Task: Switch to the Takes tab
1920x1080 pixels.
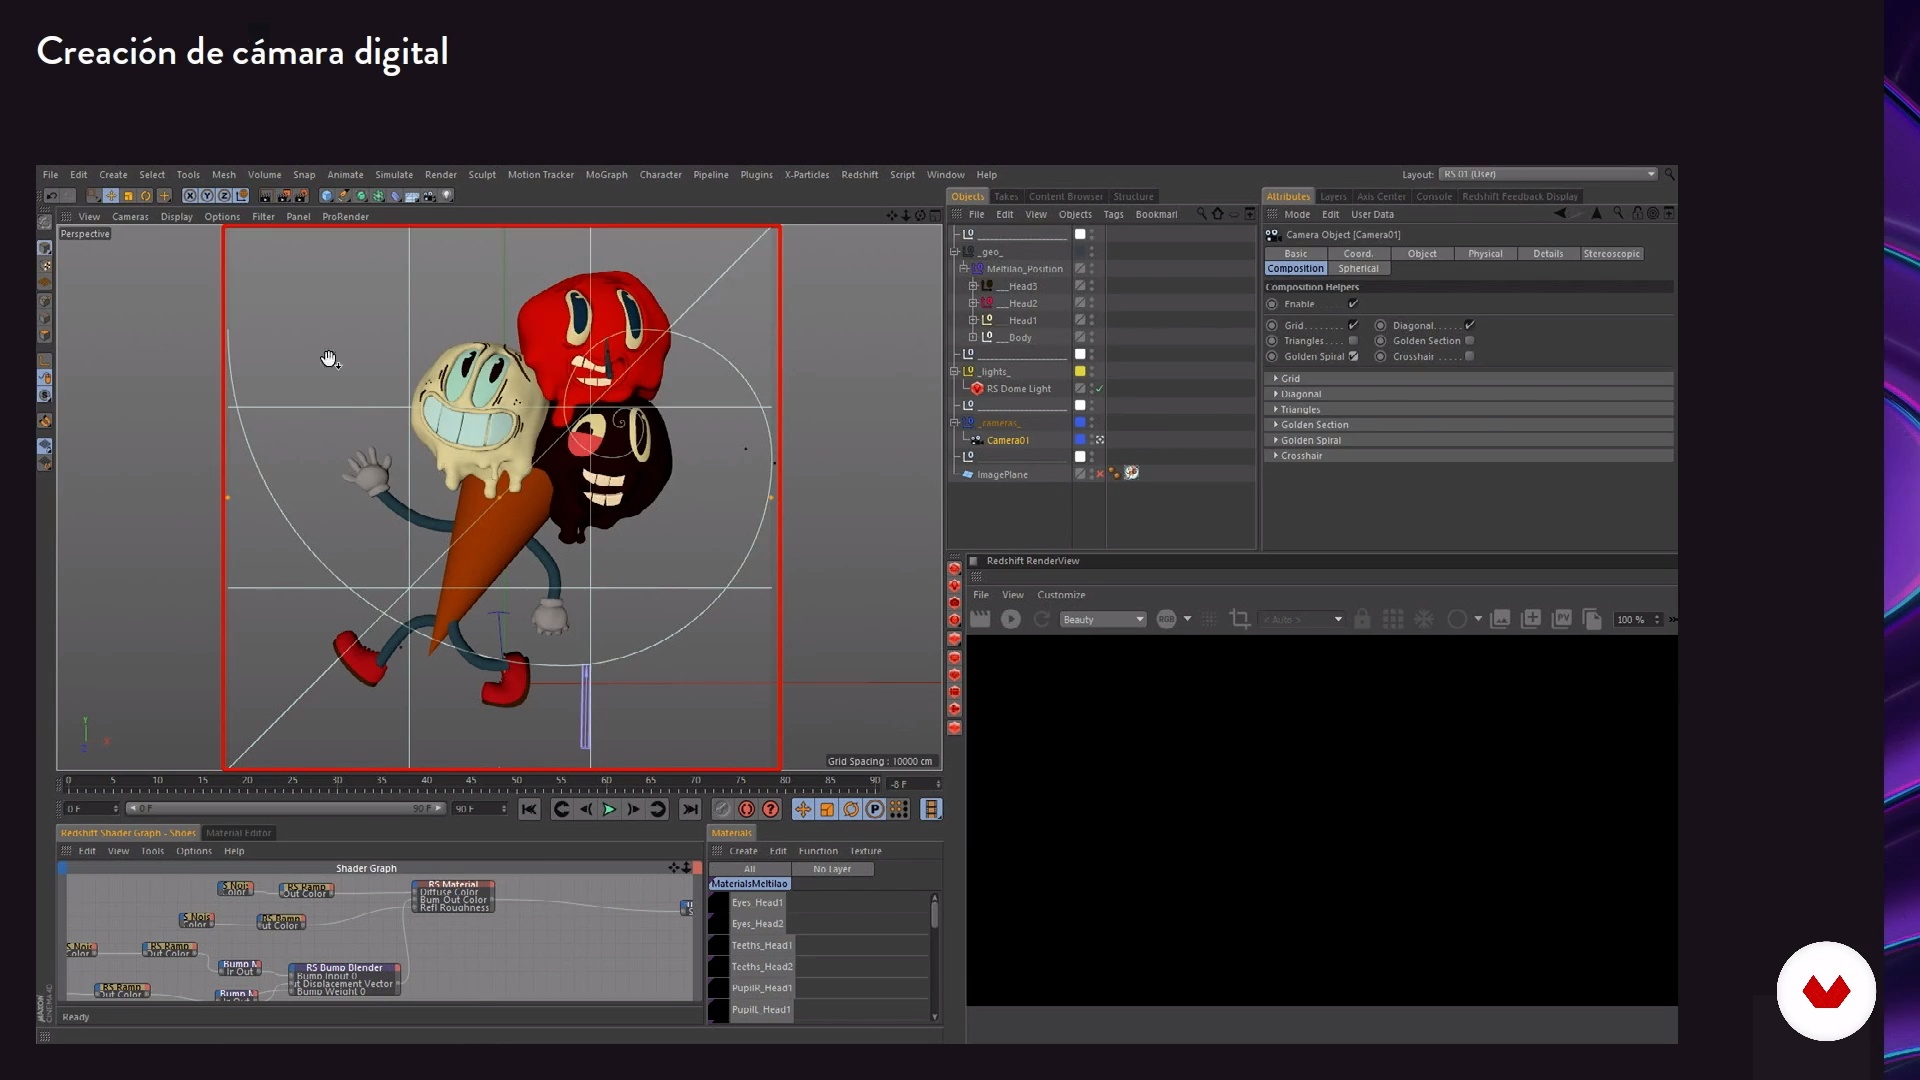Action: (x=1006, y=197)
